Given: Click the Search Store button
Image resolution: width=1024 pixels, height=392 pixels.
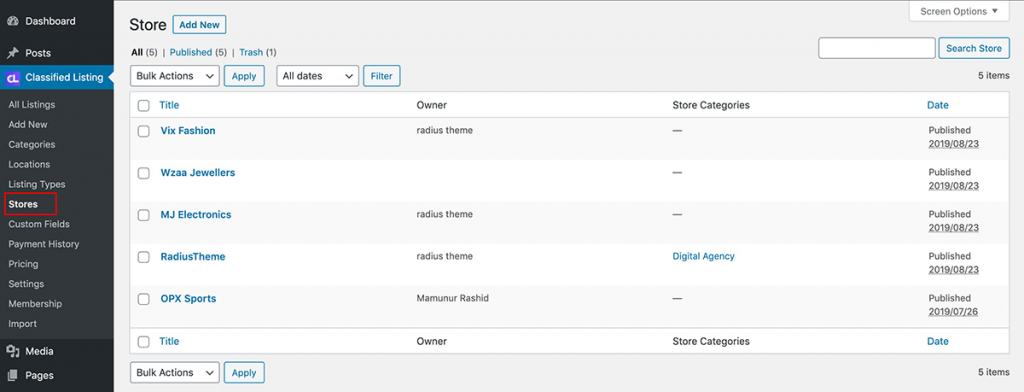Looking at the screenshot, I should (974, 48).
